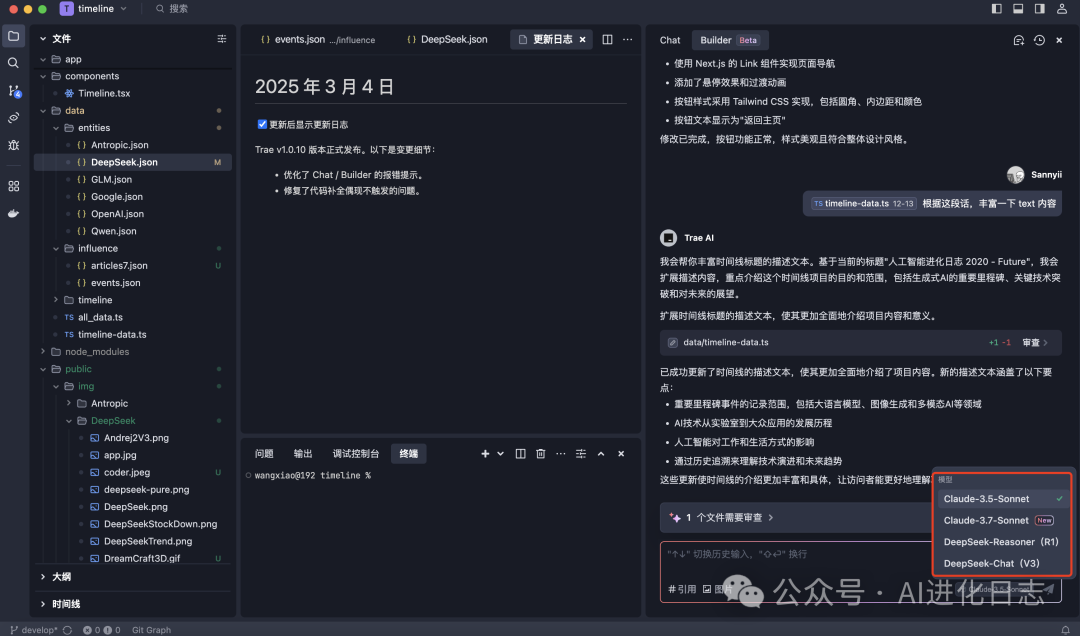Open the 问题 panel tab
This screenshot has width=1080, height=636.
point(264,453)
